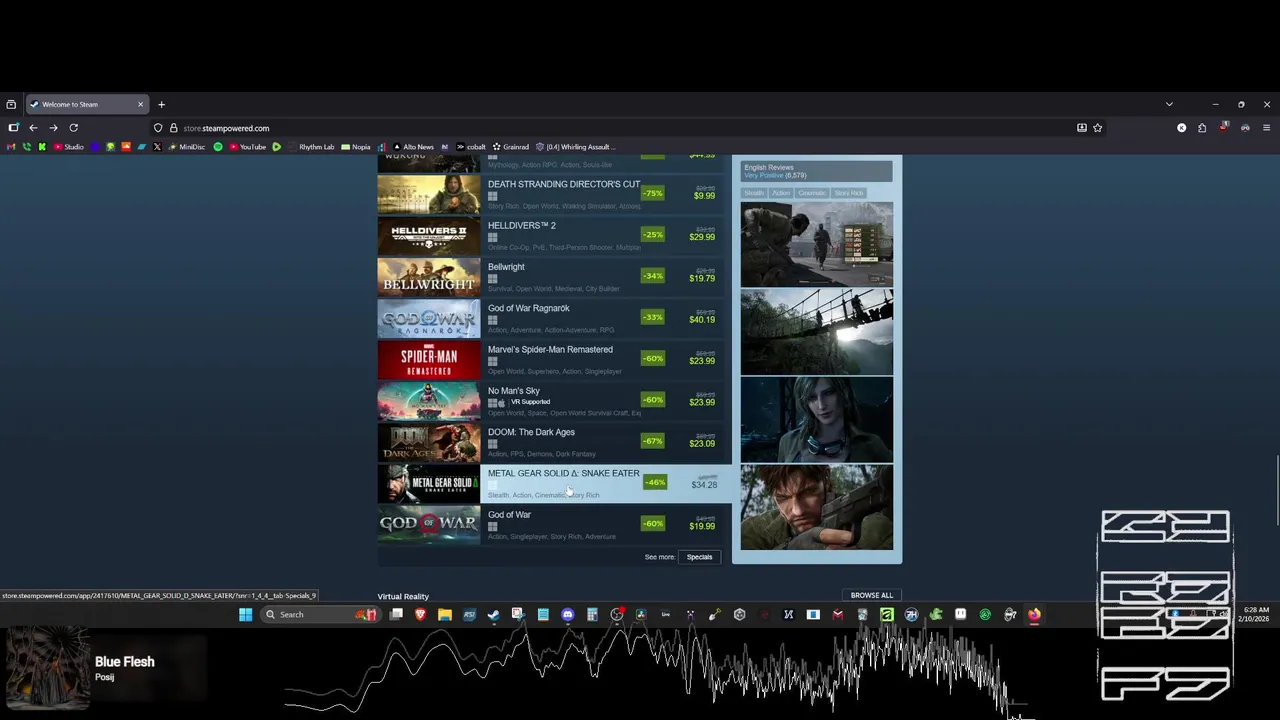The image size is (1280, 720).
Task: Open the Rhythm Lab bookmark
Action: point(310,147)
